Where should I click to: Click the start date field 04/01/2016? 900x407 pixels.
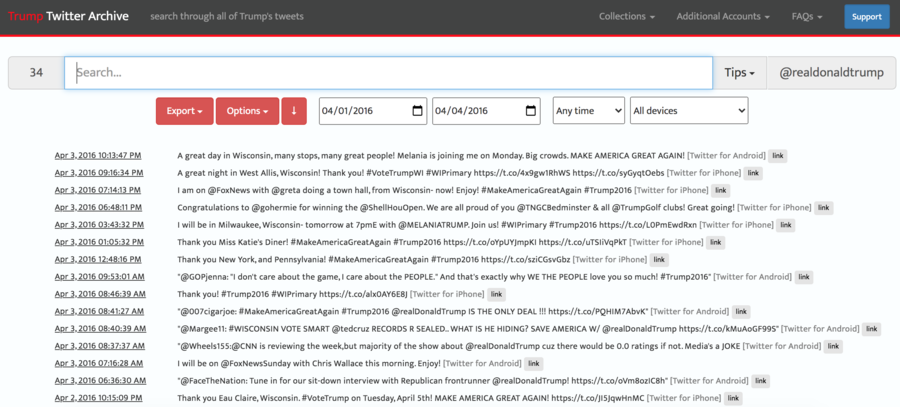pos(373,111)
